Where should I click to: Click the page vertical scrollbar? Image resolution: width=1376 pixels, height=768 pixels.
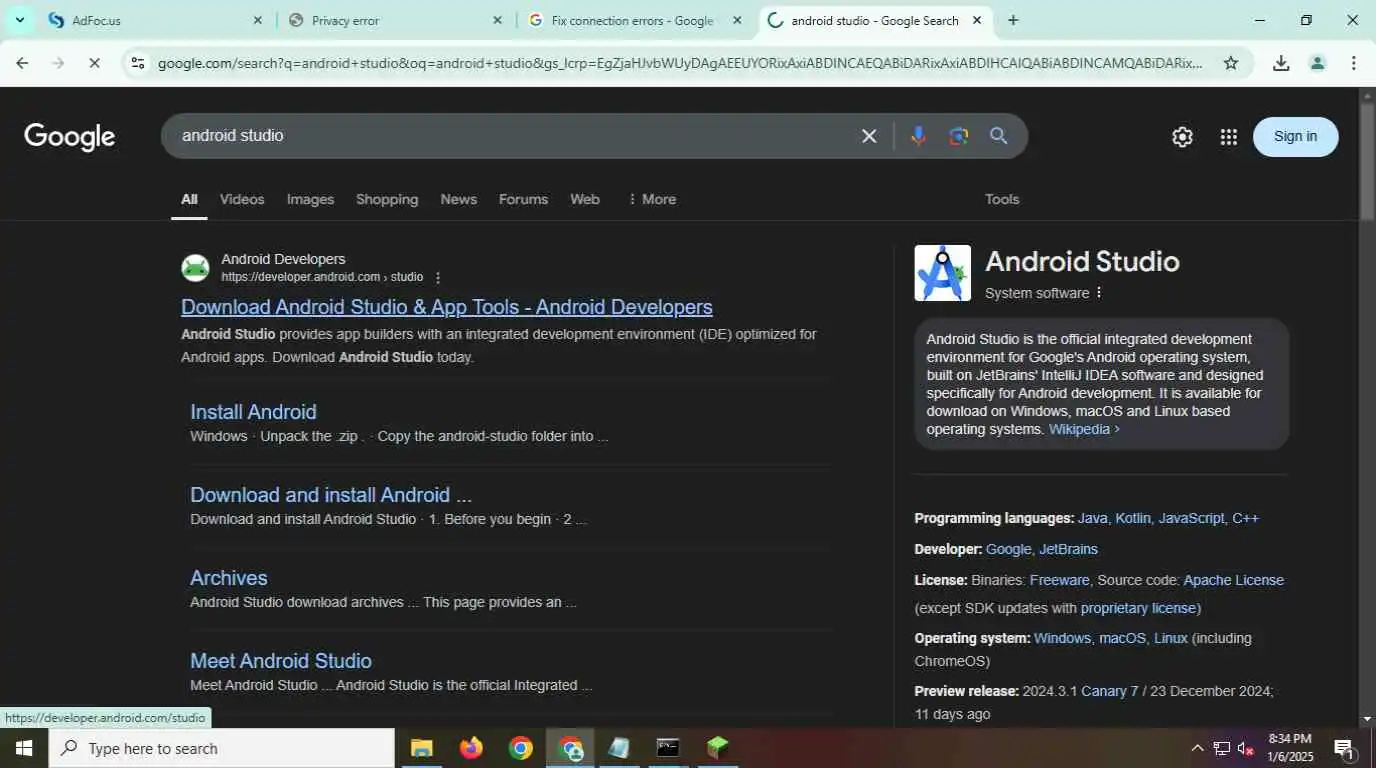tap(1367, 160)
